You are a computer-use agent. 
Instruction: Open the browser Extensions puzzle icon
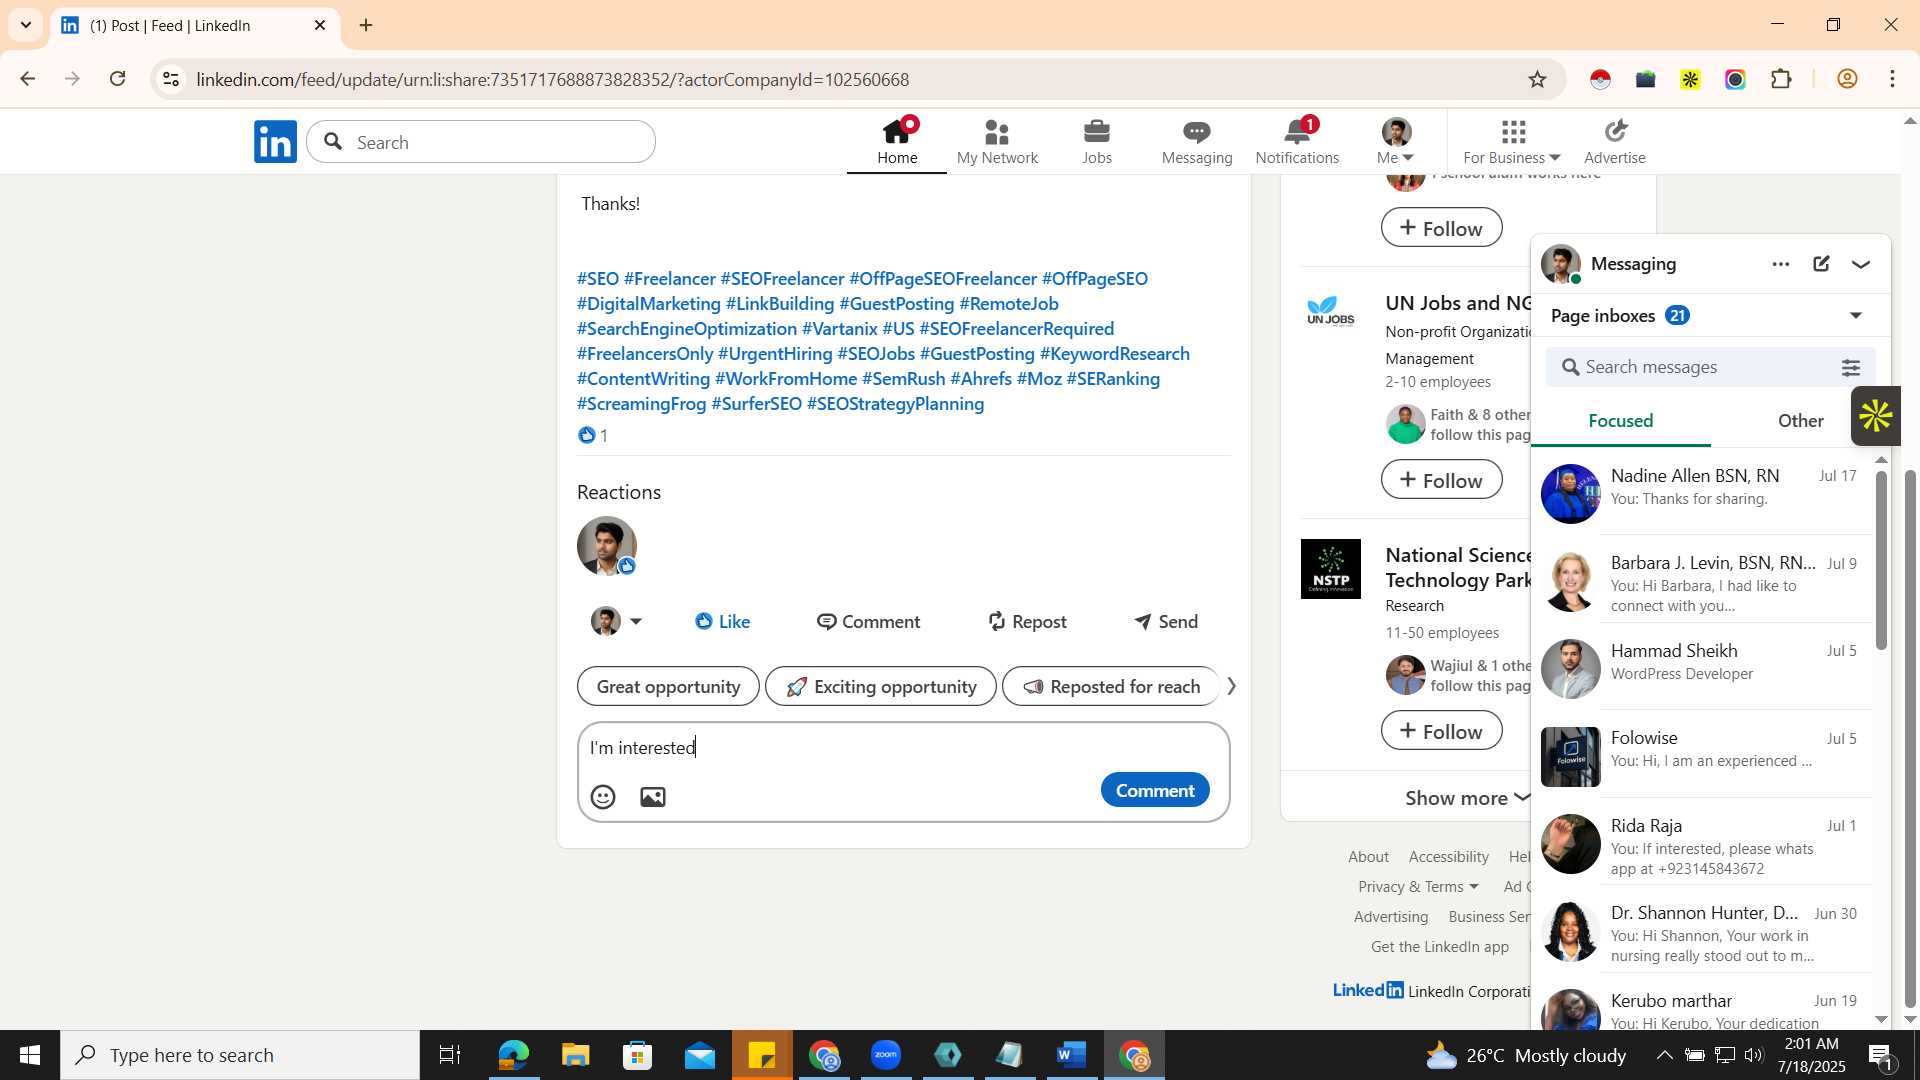click(1781, 79)
